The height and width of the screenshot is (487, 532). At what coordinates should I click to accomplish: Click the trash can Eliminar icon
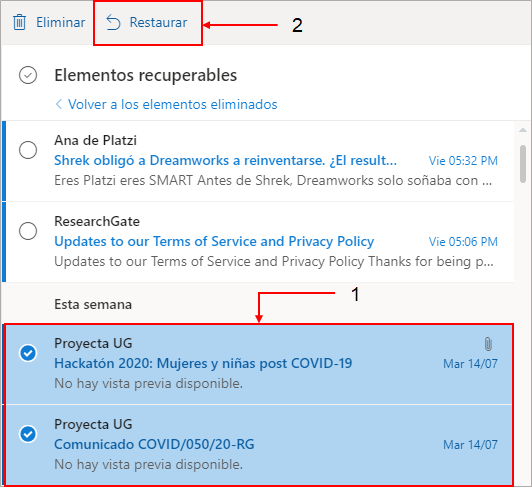[x=19, y=22]
